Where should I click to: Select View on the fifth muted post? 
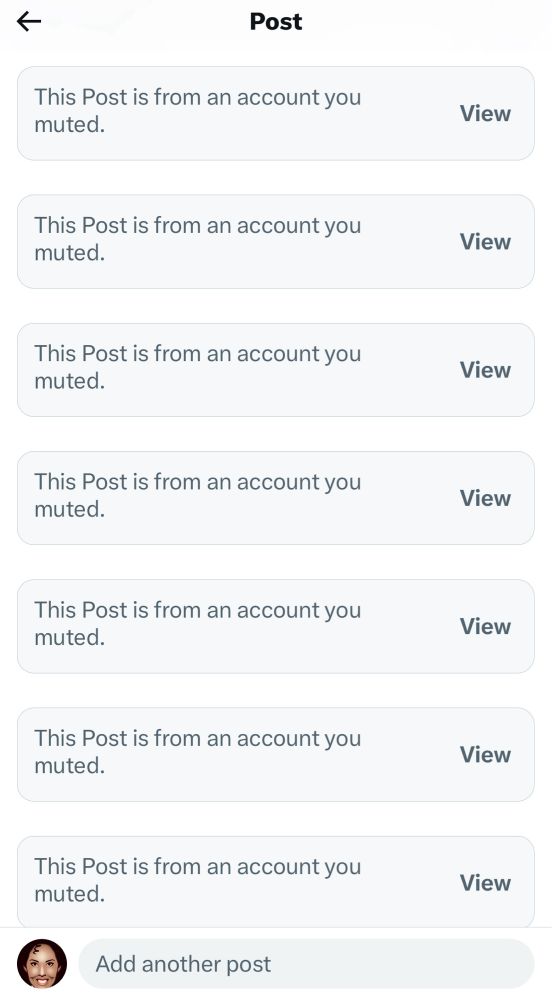(x=485, y=626)
